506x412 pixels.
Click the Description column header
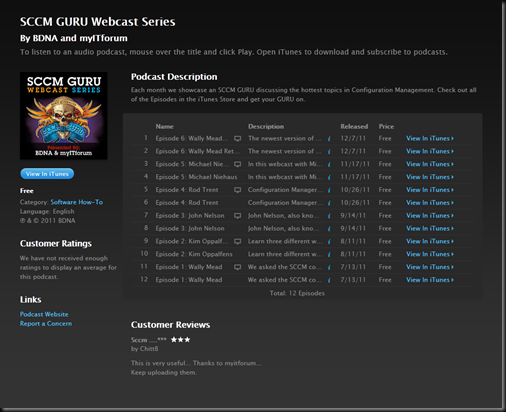click(266, 126)
